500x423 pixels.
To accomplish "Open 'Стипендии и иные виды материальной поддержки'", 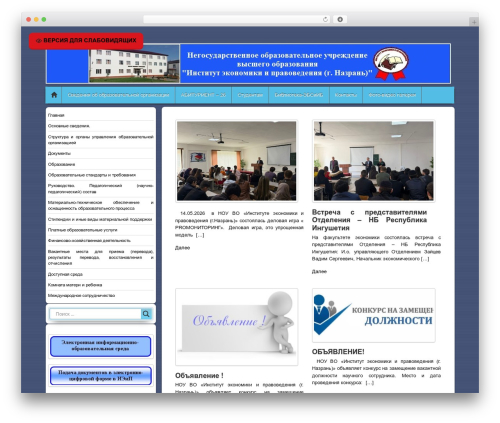I will click(x=100, y=219).
